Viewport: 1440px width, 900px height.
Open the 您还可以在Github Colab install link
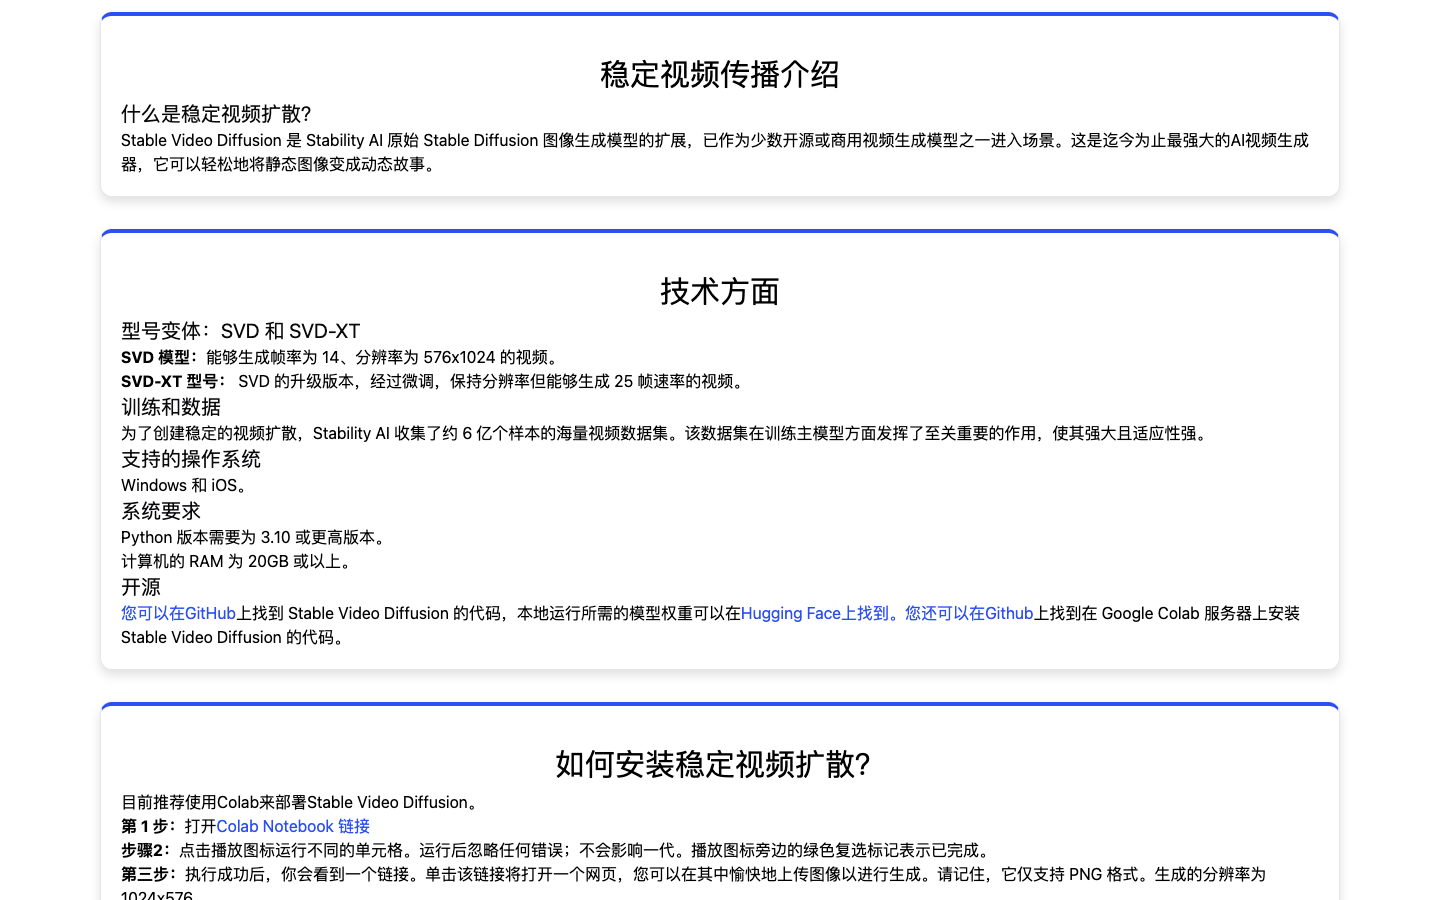pos(968,613)
